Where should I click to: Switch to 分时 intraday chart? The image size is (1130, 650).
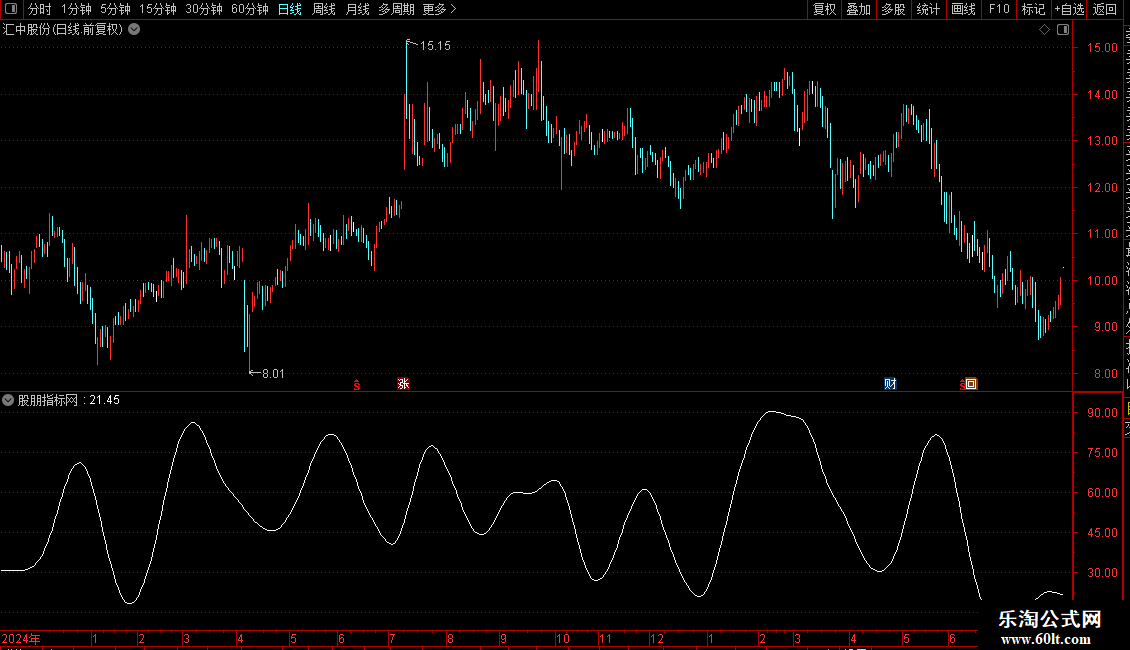pyautogui.click(x=40, y=9)
